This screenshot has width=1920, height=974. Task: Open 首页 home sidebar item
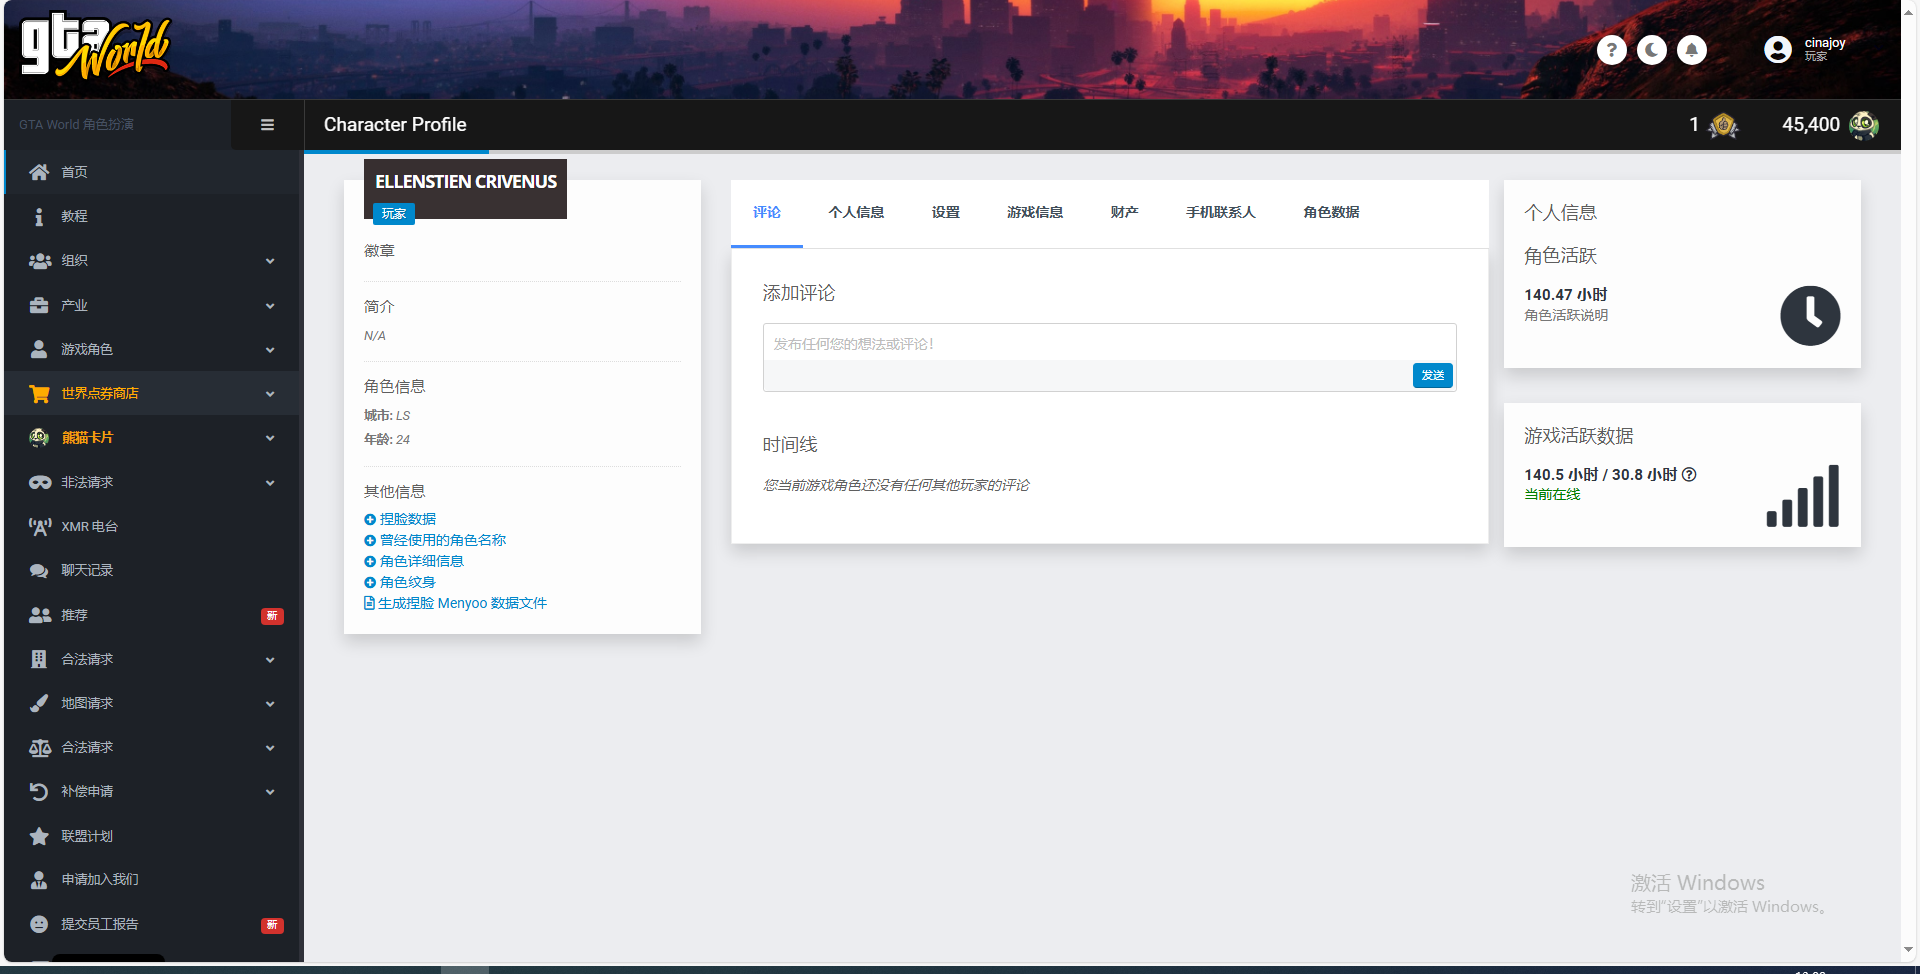click(x=152, y=172)
